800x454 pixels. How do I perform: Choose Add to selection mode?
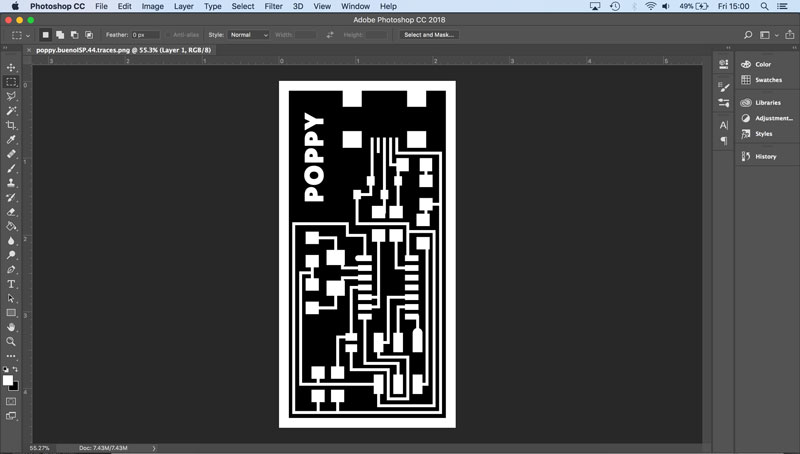click(x=60, y=35)
